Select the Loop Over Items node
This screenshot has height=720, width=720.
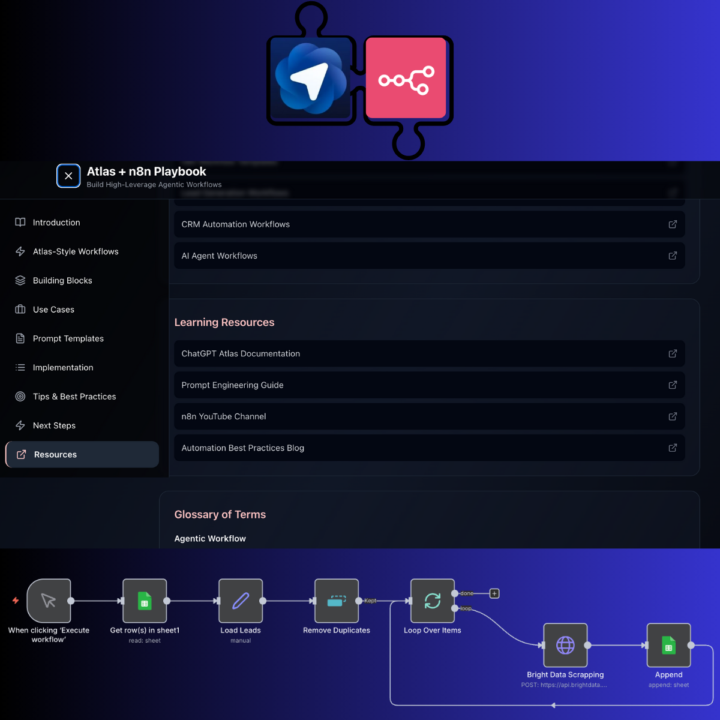click(432, 601)
